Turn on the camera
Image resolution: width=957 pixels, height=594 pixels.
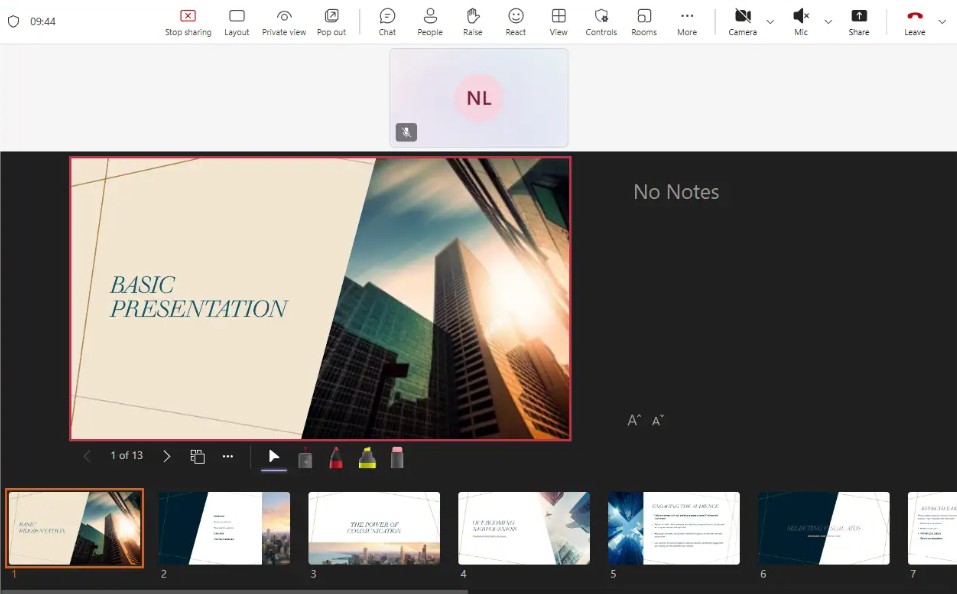(742, 21)
